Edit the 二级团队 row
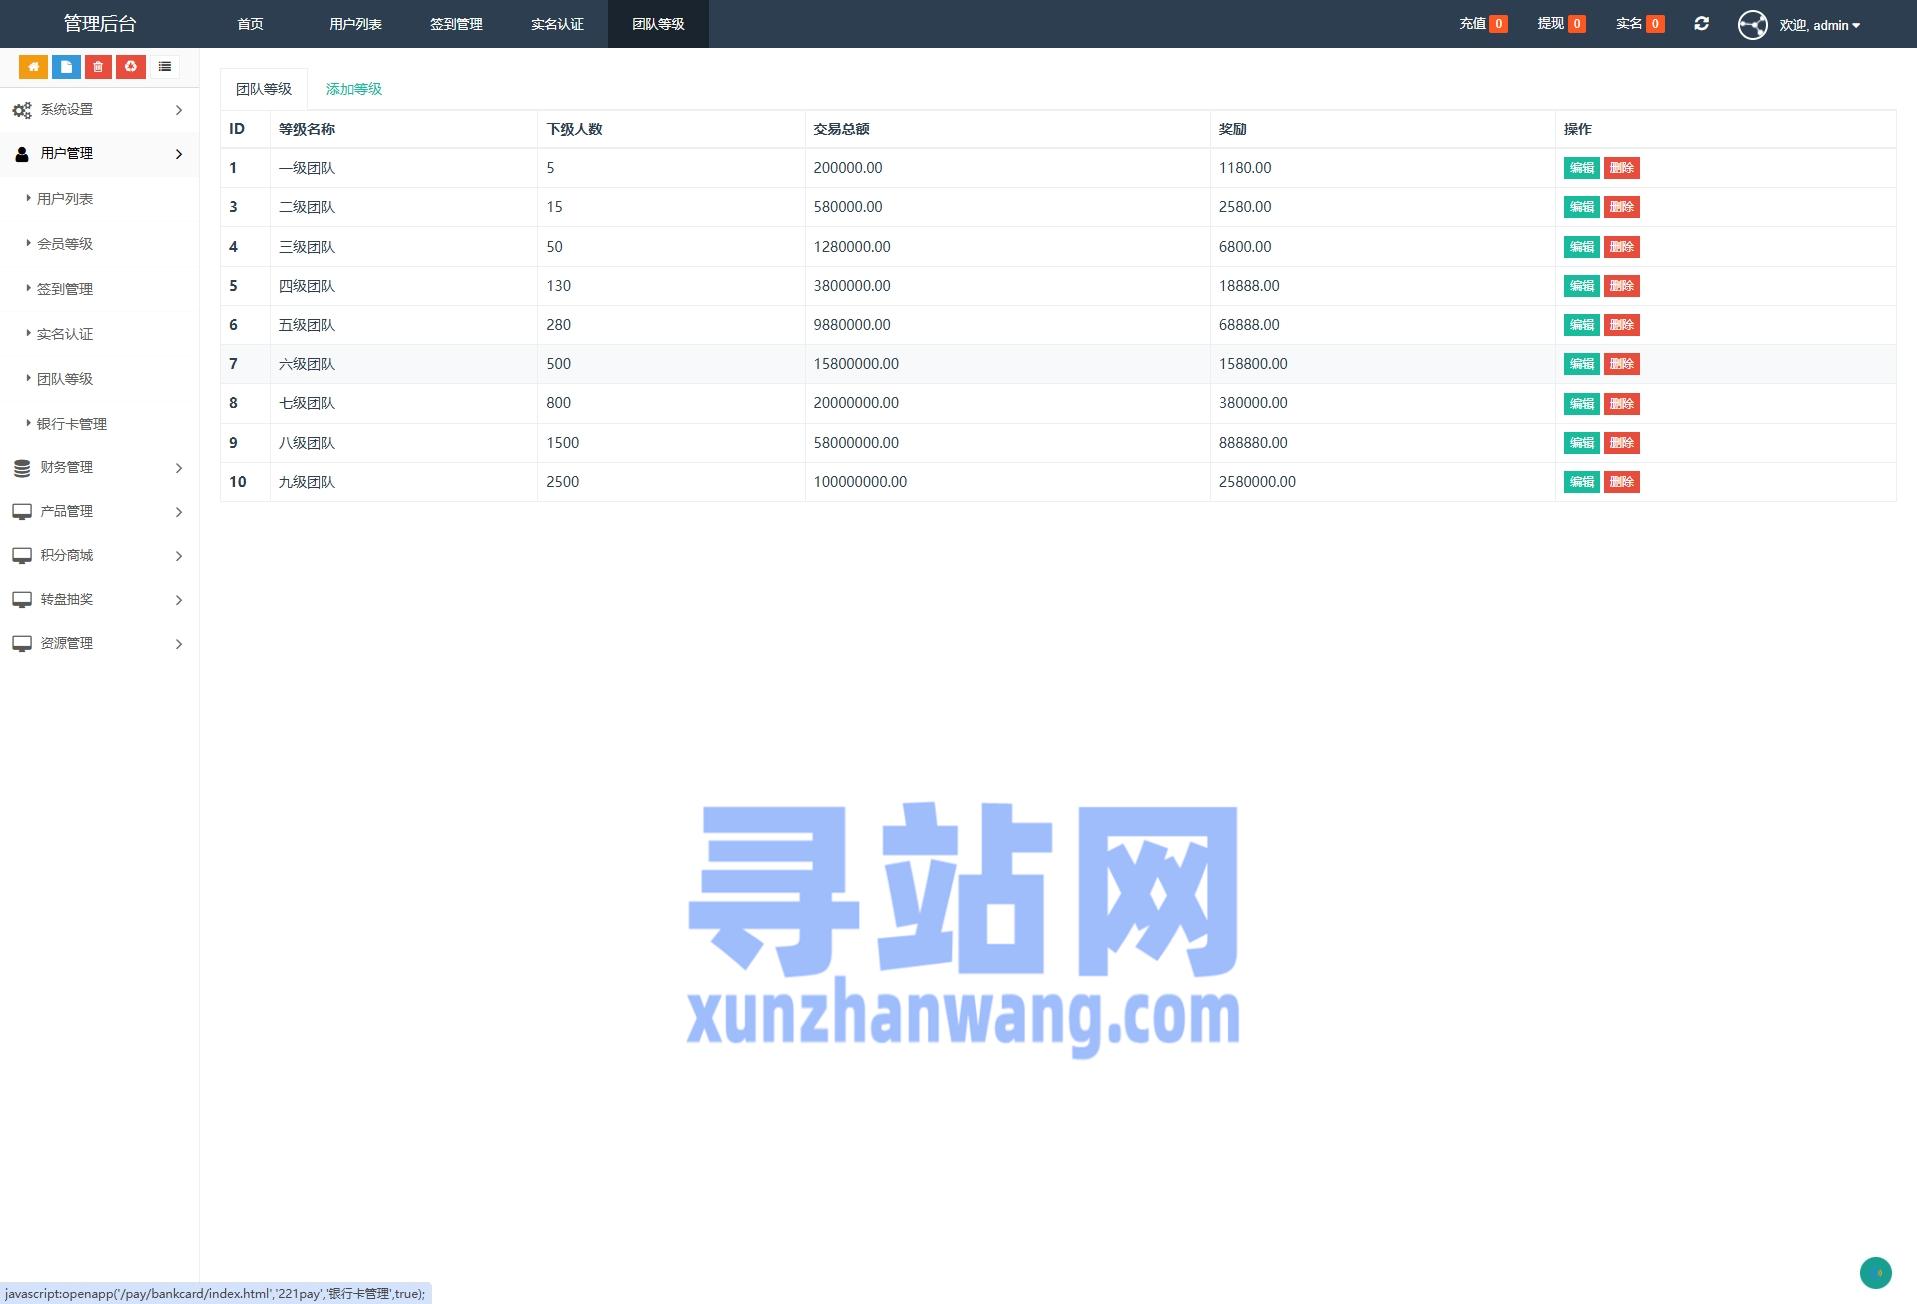Viewport: 1917px width, 1304px height. pyautogui.click(x=1582, y=207)
